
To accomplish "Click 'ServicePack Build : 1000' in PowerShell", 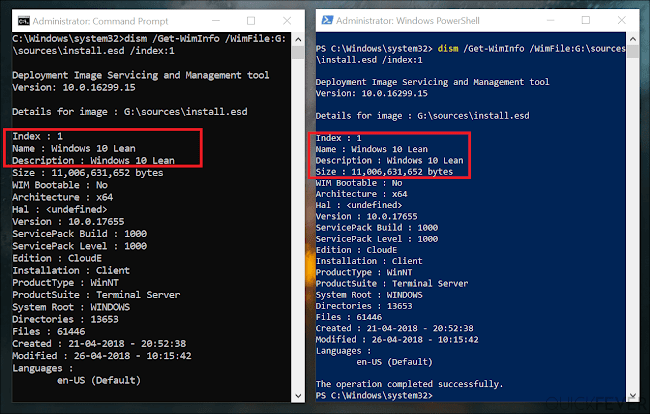I will (377, 228).
